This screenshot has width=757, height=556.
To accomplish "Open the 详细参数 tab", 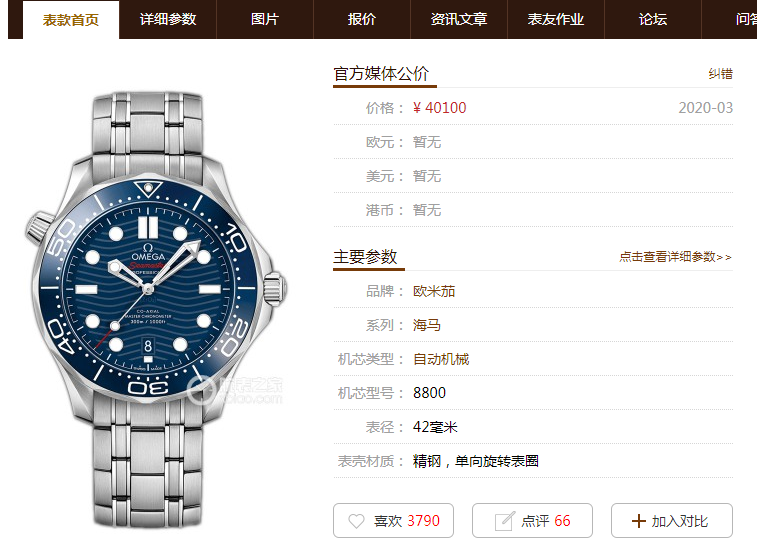I will click(168, 19).
